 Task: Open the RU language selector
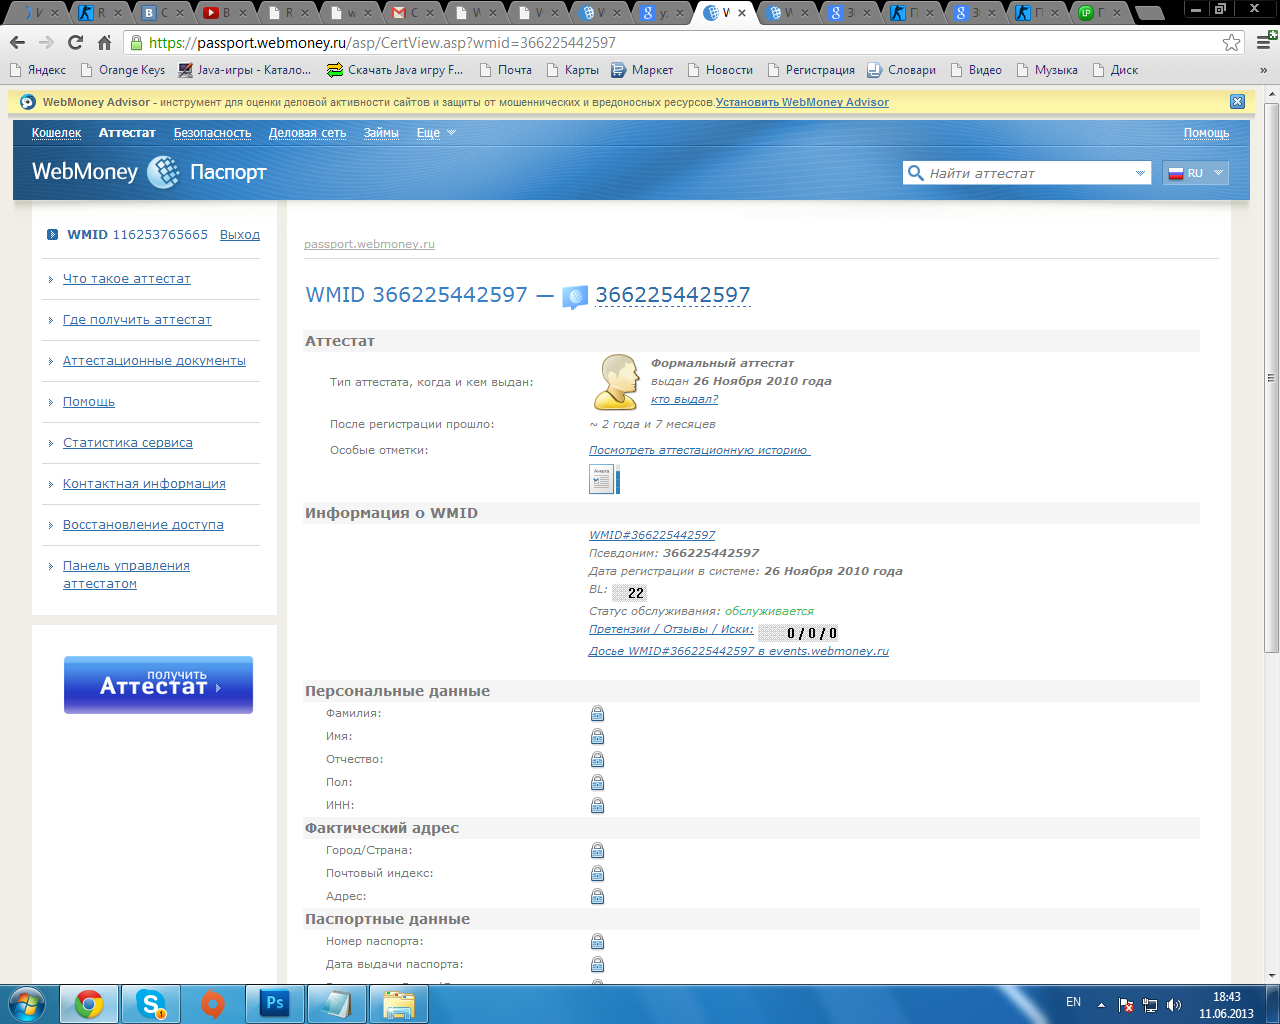1196,173
